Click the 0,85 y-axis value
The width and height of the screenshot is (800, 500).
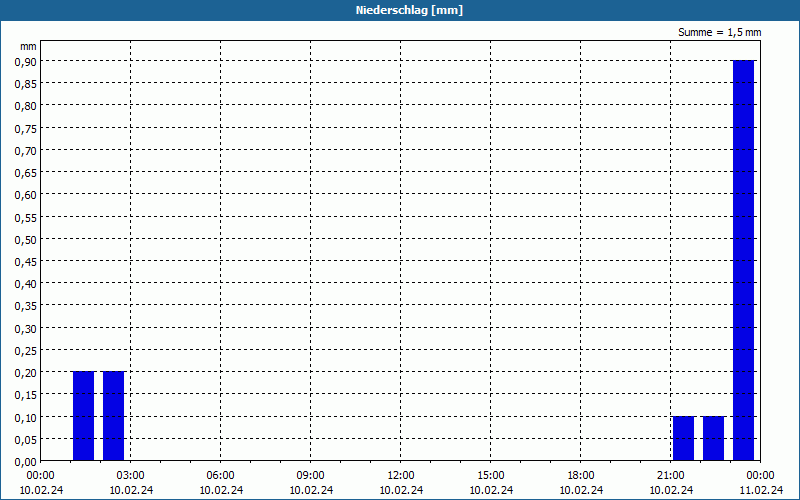coord(26,84)
